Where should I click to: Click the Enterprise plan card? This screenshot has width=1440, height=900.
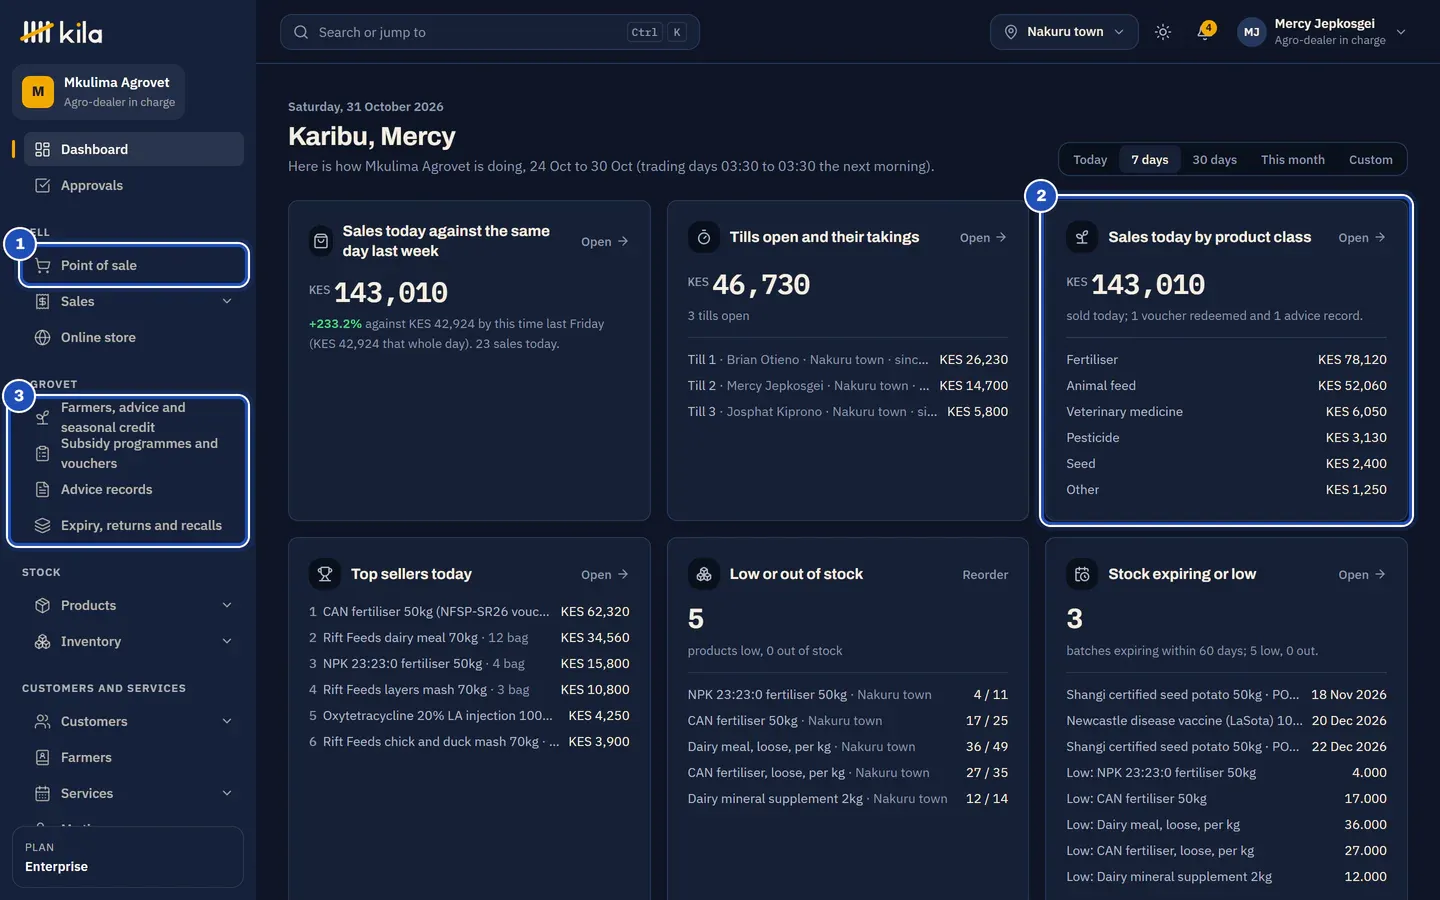[128, 857]
